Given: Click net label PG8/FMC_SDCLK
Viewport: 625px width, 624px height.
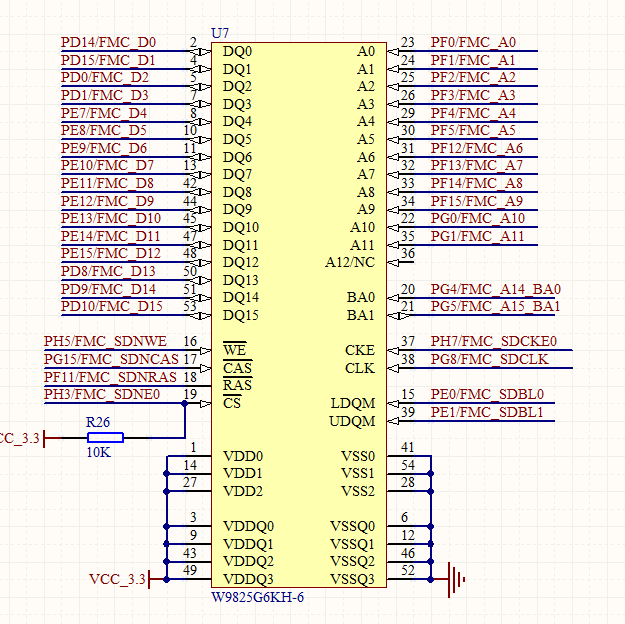Looking at the screenshot, I should point(489,360).
